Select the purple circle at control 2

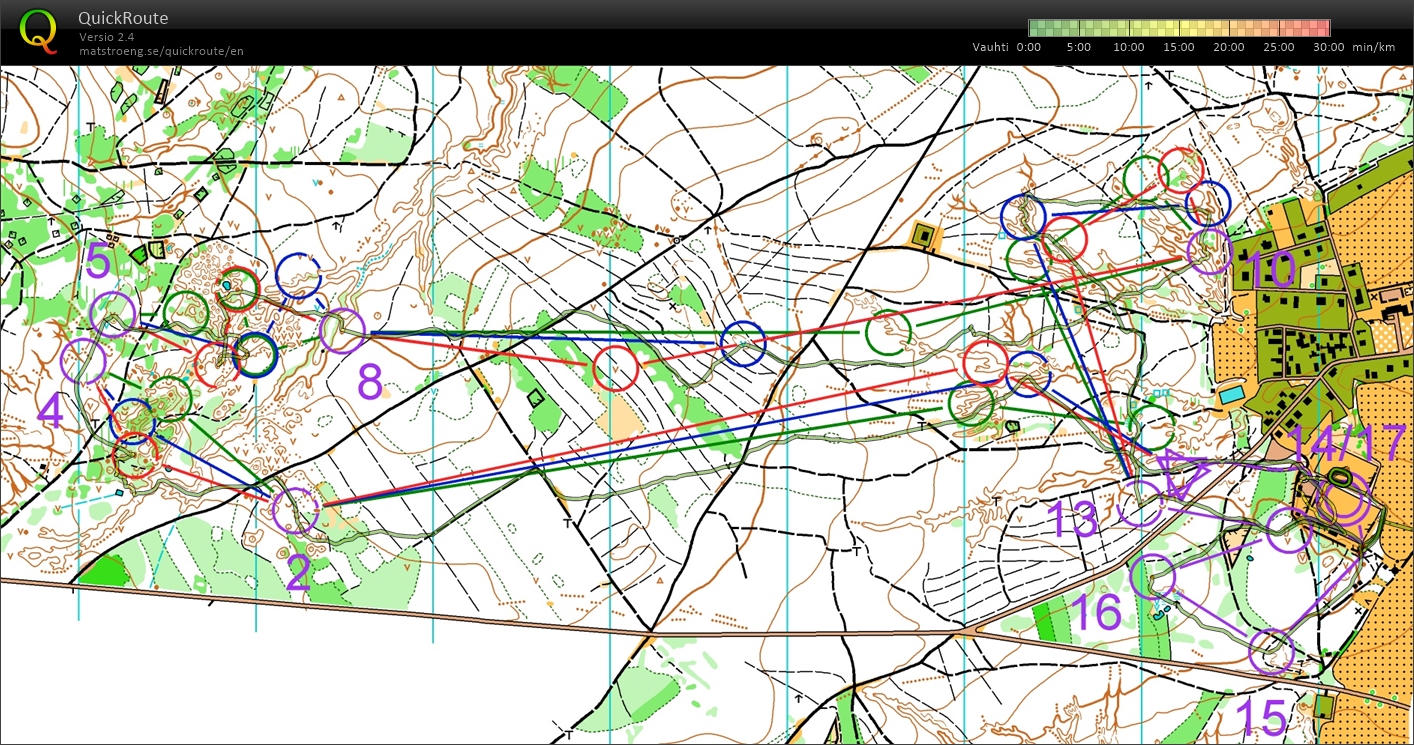click(x=295, y=511)
